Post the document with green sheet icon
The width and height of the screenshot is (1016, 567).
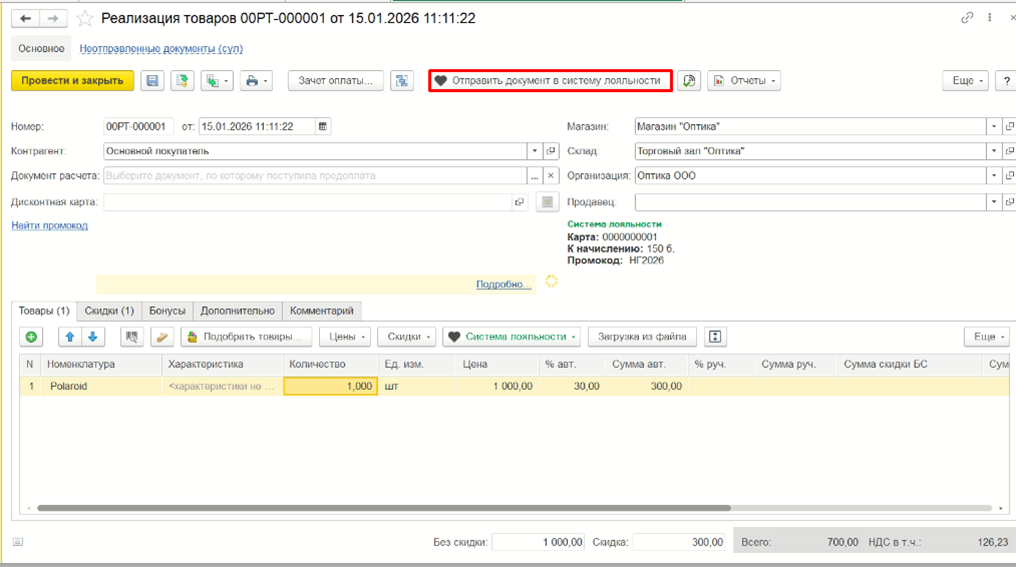tap(182, 81)
